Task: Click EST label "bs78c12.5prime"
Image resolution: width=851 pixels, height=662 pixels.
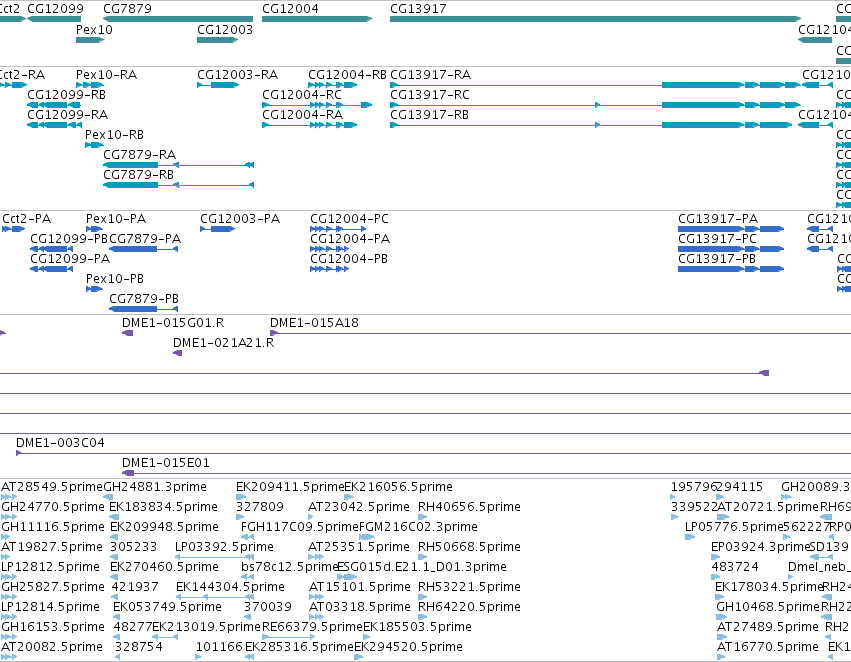Action: point(290,567)
